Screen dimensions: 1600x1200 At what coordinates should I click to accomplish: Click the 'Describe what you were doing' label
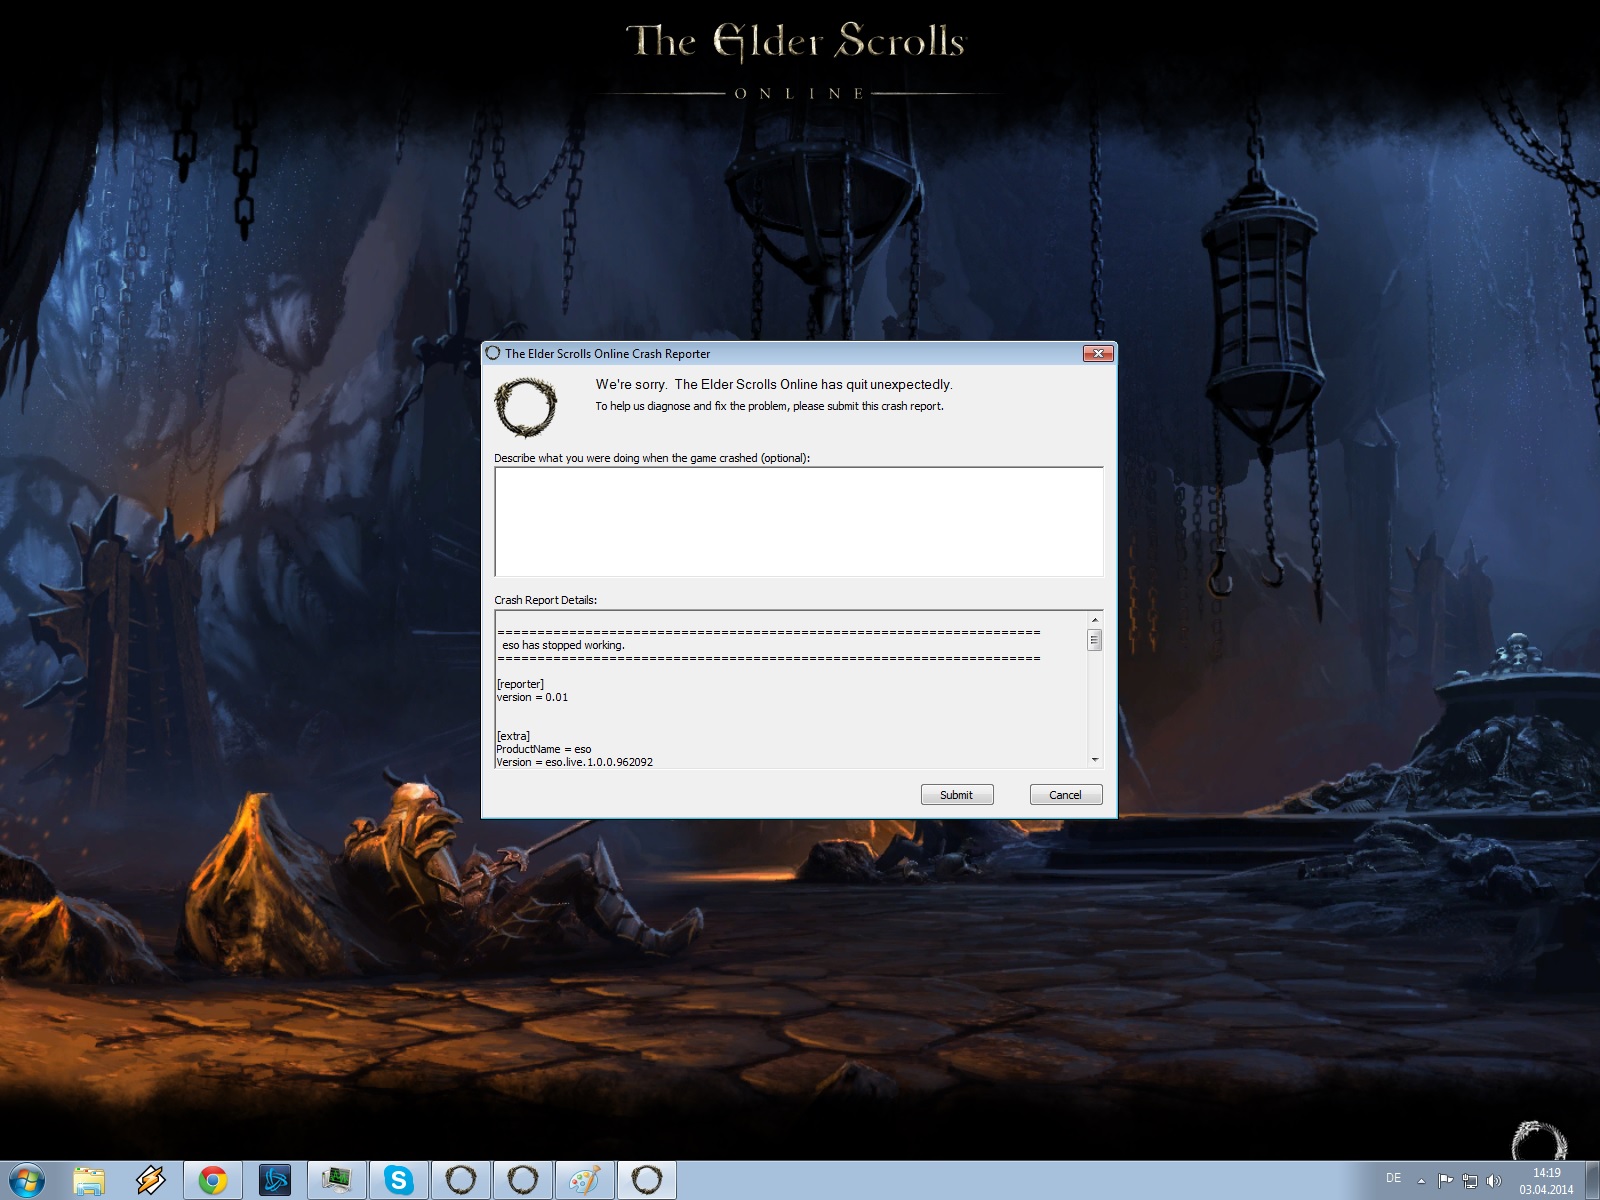(x=652, y=458)
